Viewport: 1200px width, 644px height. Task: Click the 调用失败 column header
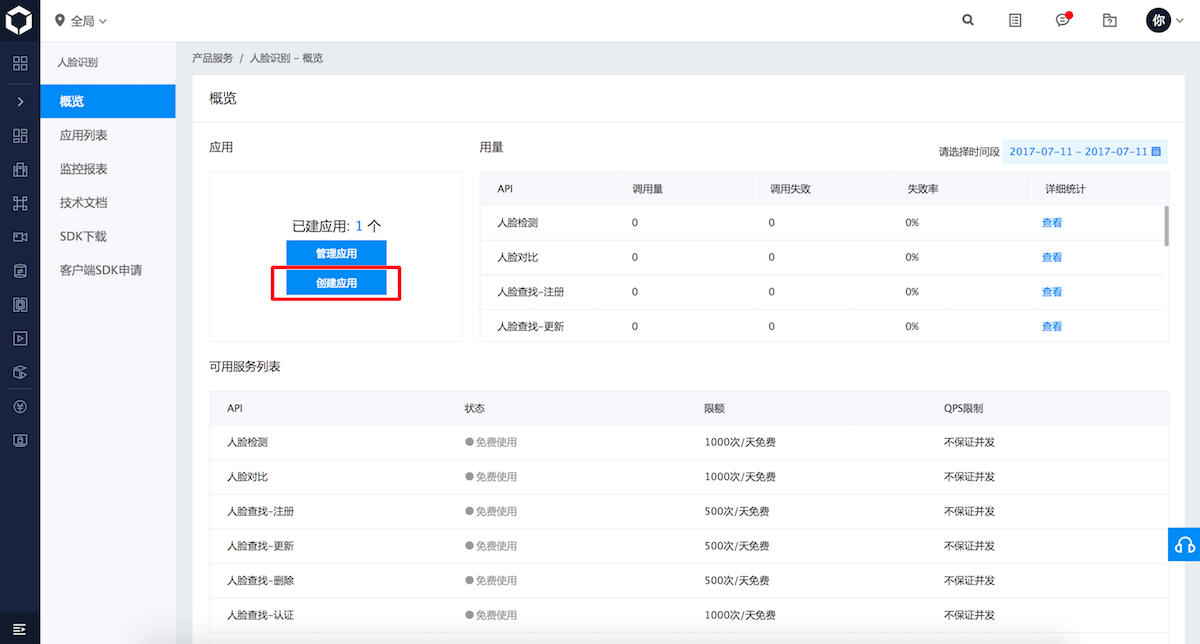point(790,189)
